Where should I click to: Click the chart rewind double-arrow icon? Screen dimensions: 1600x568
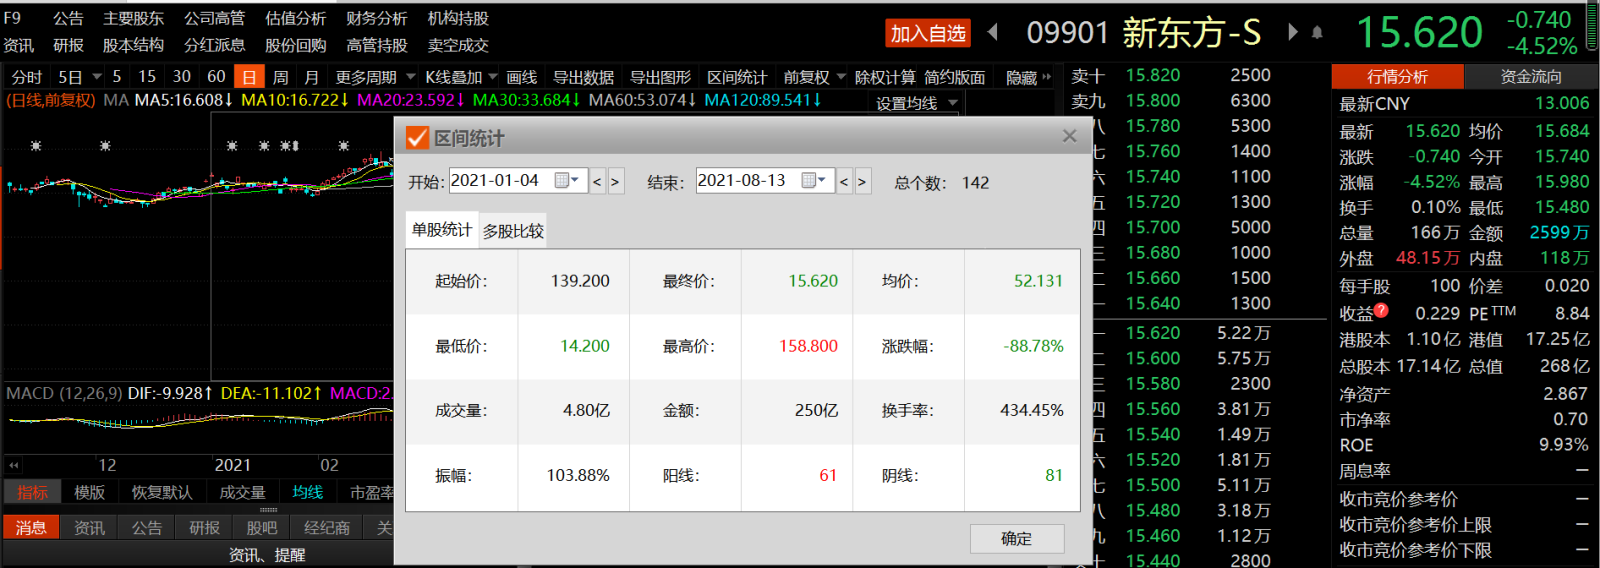(x=13, y=465)
